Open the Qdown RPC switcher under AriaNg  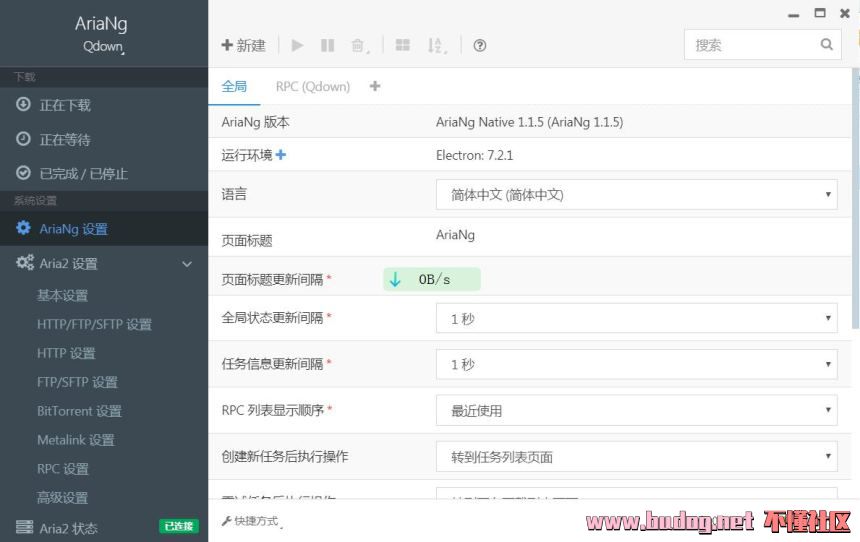pos(103,47)
